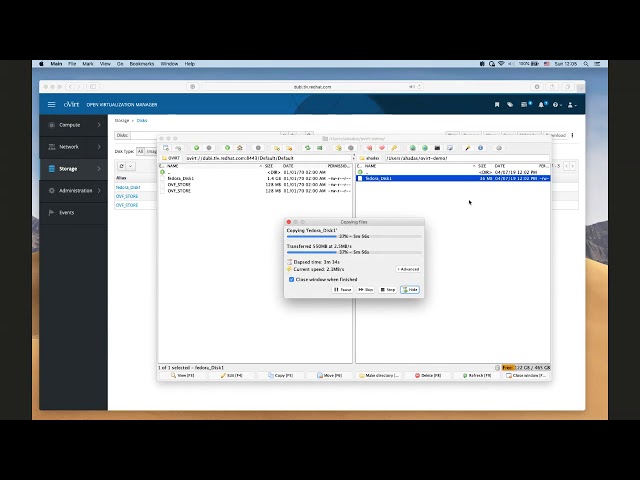Click the Hide button in copy dialog
Screen dimensions: 640x480
tap(410, 289)
